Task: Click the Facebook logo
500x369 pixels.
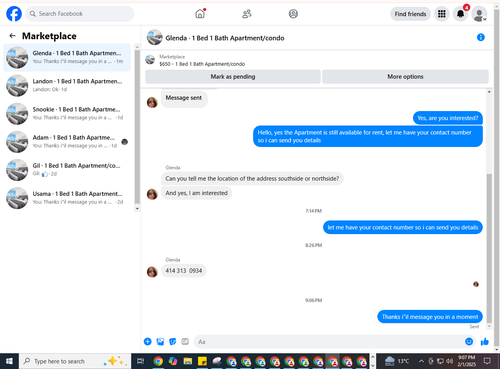Action: tap(14, 14)
